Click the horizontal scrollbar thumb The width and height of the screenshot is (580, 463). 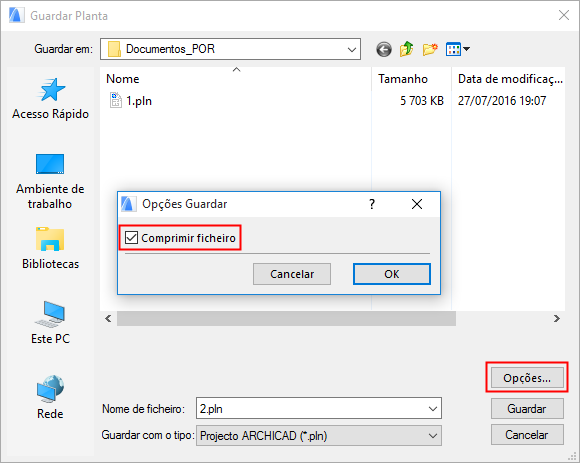(286, 318)
